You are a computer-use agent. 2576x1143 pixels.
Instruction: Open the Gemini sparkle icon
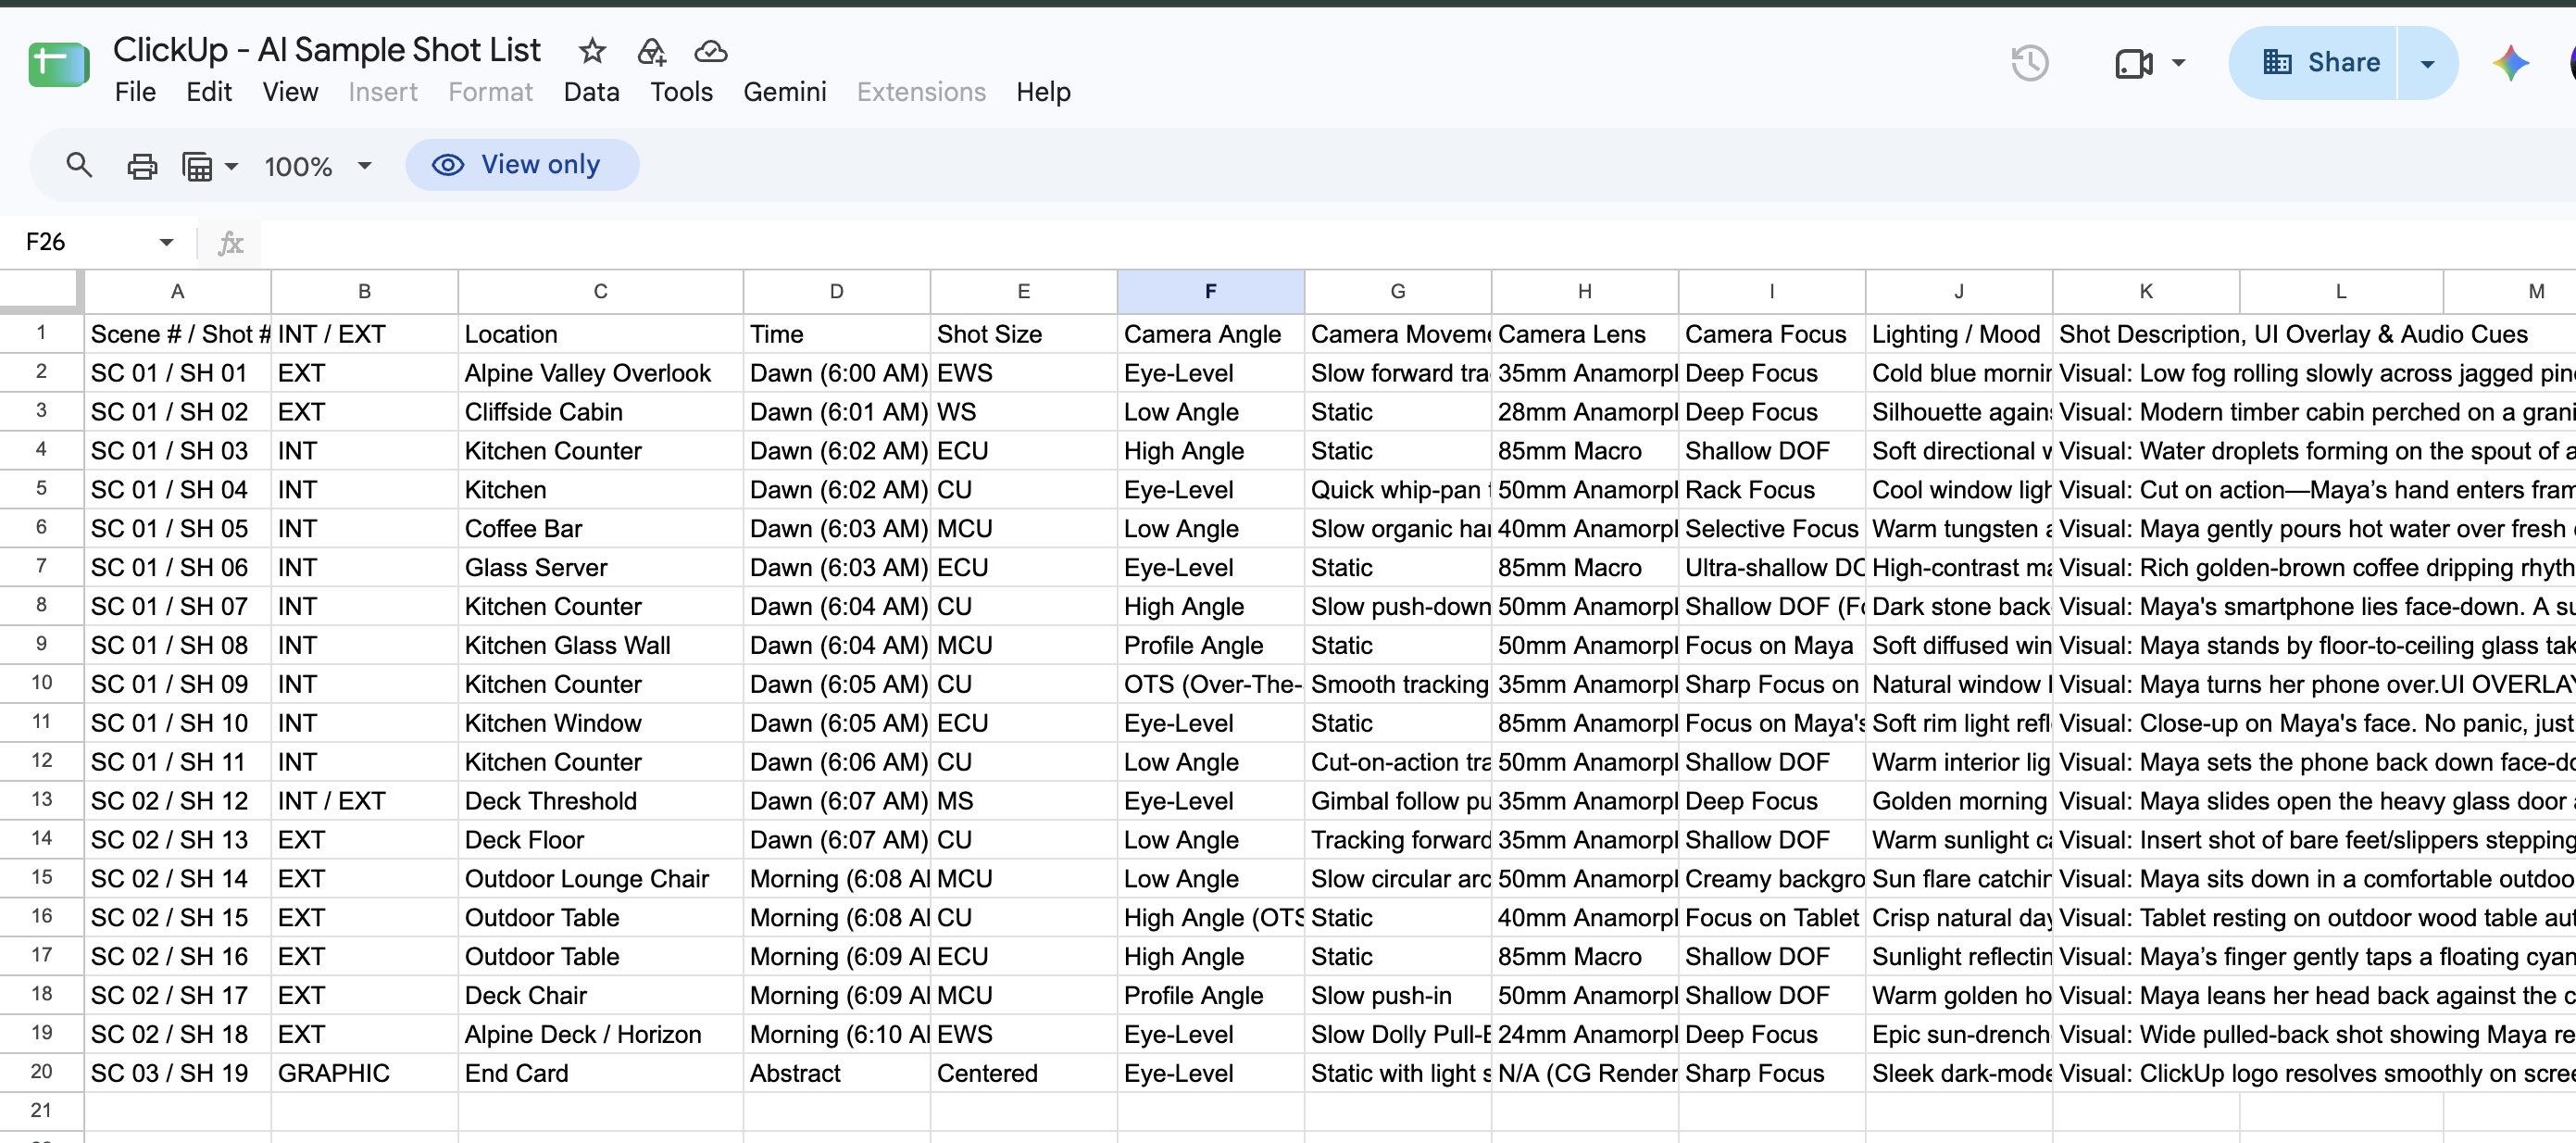pos(2510,63)
